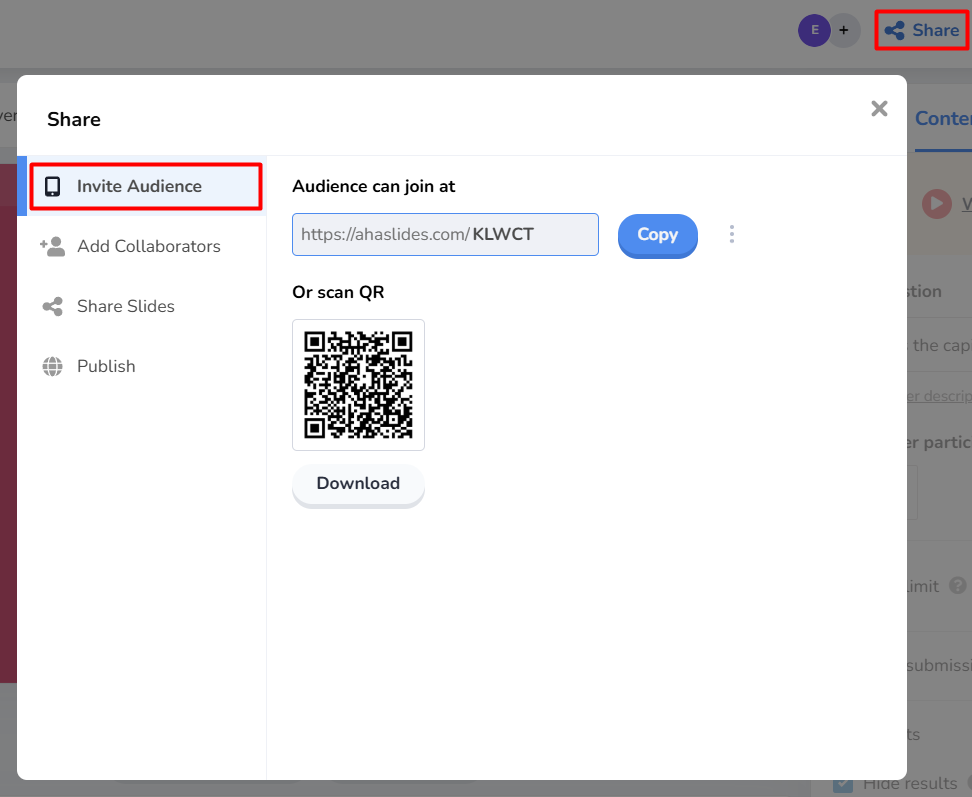Click the add-person icon beside Add Collaborators

[x=53, y=247]
